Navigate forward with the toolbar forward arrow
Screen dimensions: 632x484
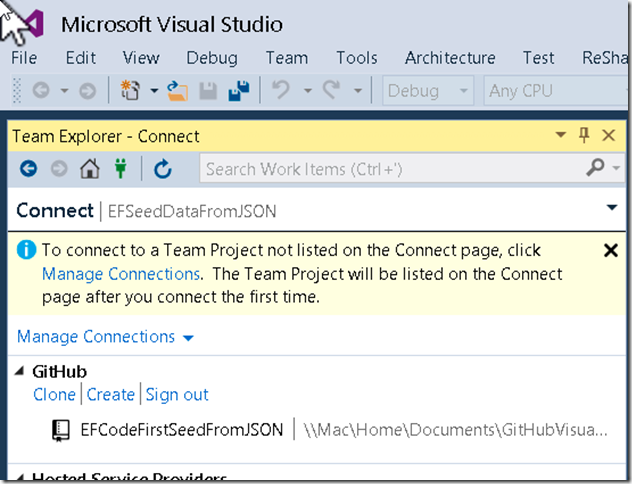tap(87, 90)
